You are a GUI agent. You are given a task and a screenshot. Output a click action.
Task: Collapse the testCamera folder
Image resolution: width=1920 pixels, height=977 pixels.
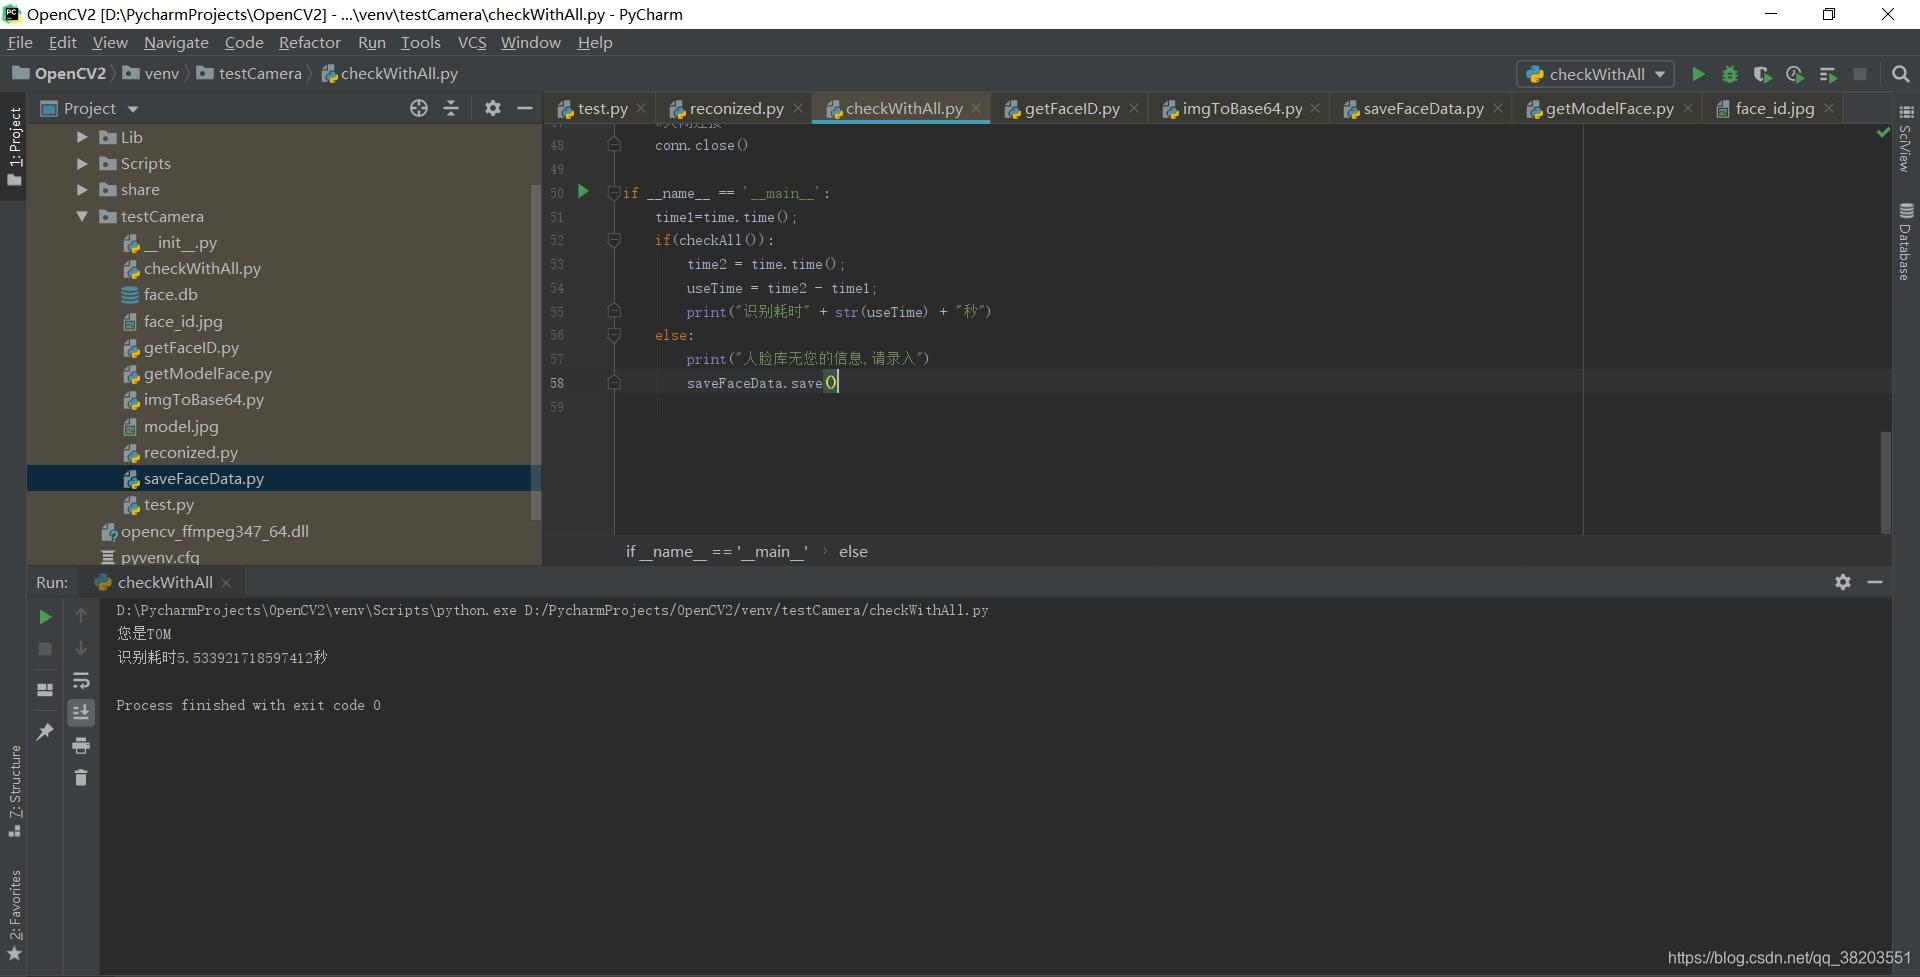tap(82, 216)
